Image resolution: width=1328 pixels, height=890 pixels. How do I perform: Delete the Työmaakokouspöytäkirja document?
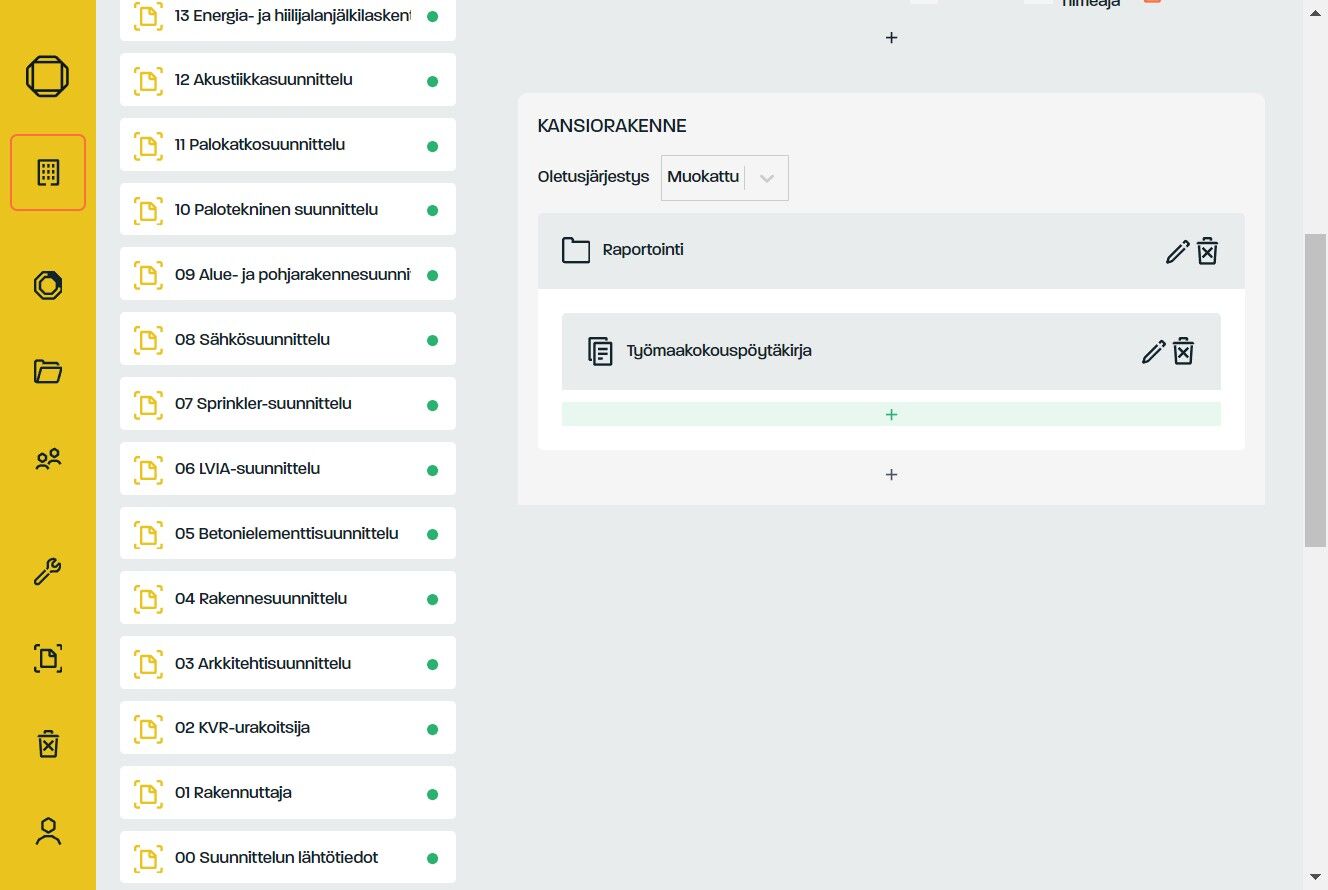pyautogui.click(x=1184, y=351)
